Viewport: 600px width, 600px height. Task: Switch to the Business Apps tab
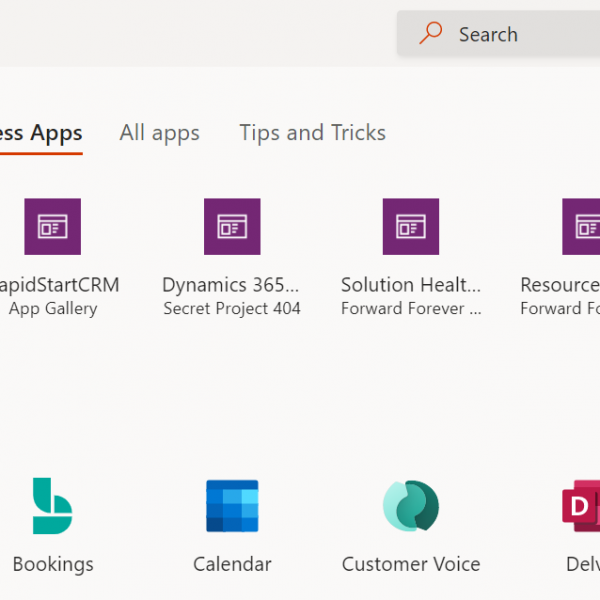tap(41, 133)
